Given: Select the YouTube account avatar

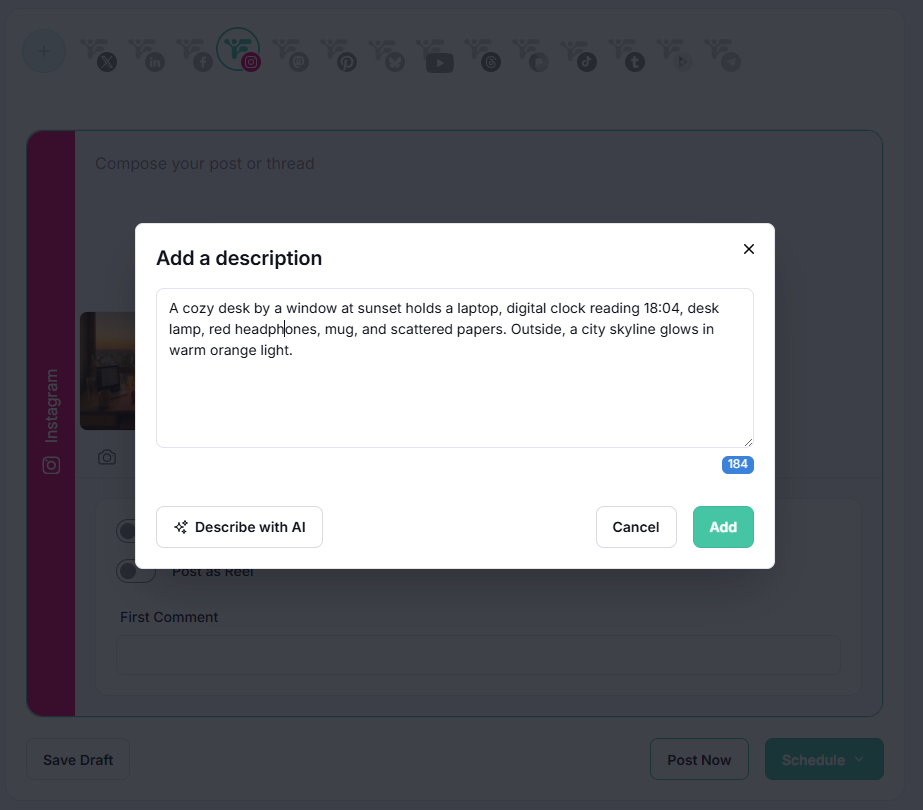Looking at the screenshot, I should [434, 54].
